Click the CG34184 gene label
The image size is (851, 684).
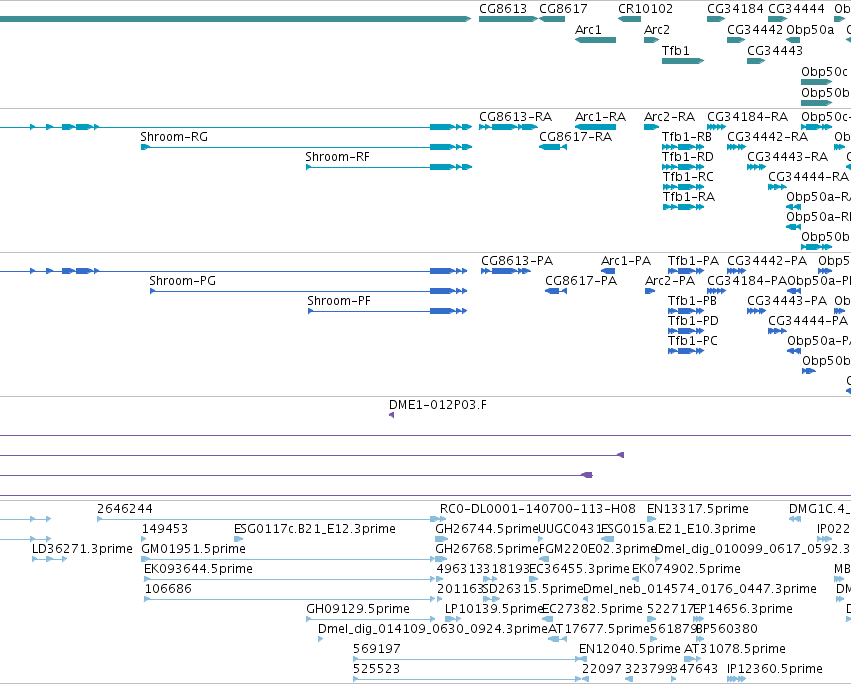[735, 9]
